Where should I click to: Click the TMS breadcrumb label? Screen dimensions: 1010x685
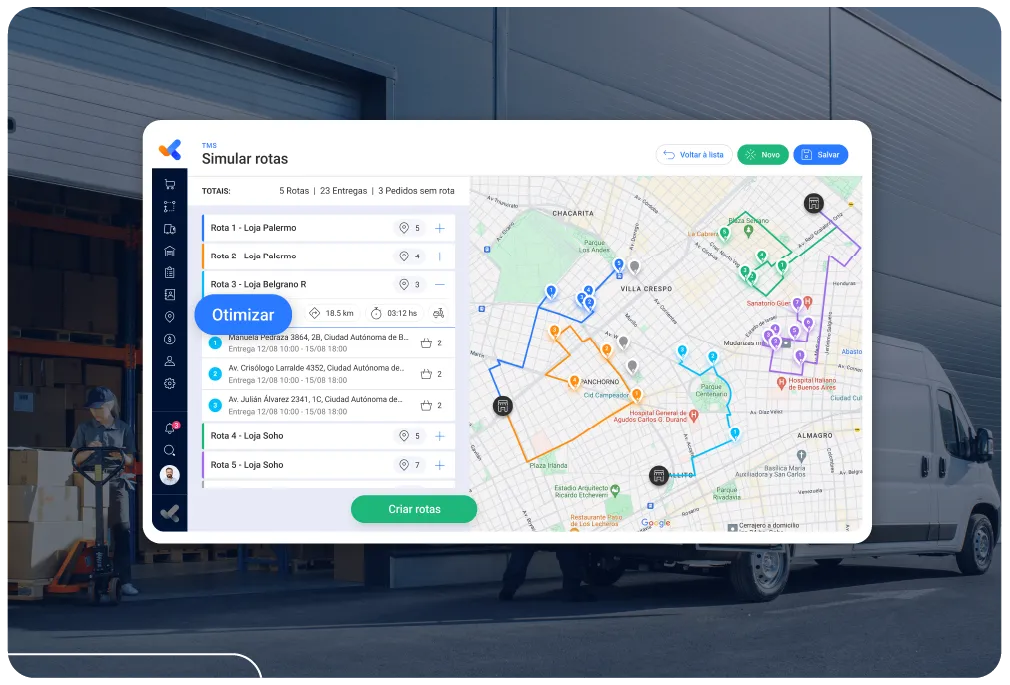[209, 146]
